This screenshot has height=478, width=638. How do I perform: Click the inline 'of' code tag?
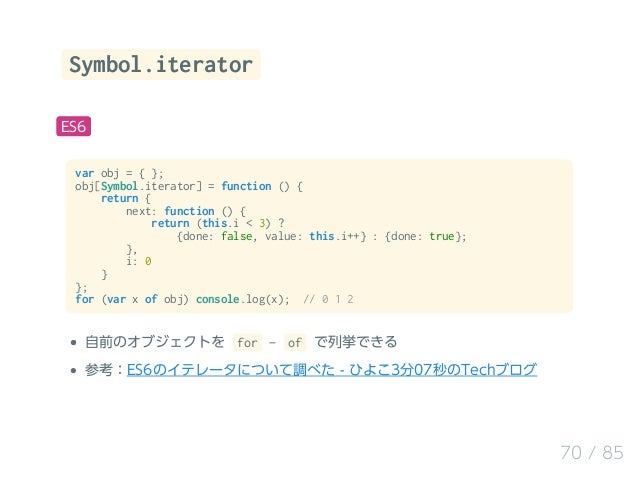click(x=295, y=343)
